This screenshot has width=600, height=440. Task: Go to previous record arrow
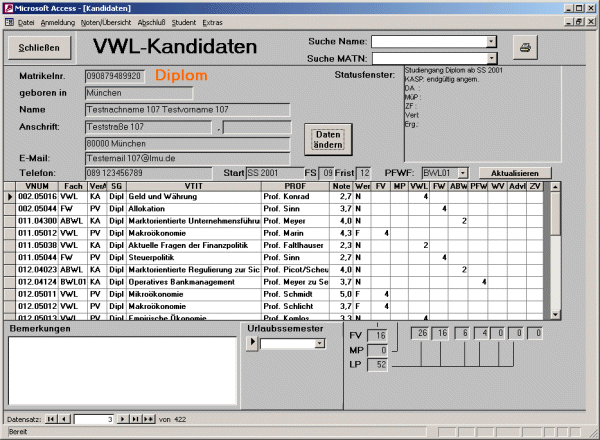tap(64, 419)
